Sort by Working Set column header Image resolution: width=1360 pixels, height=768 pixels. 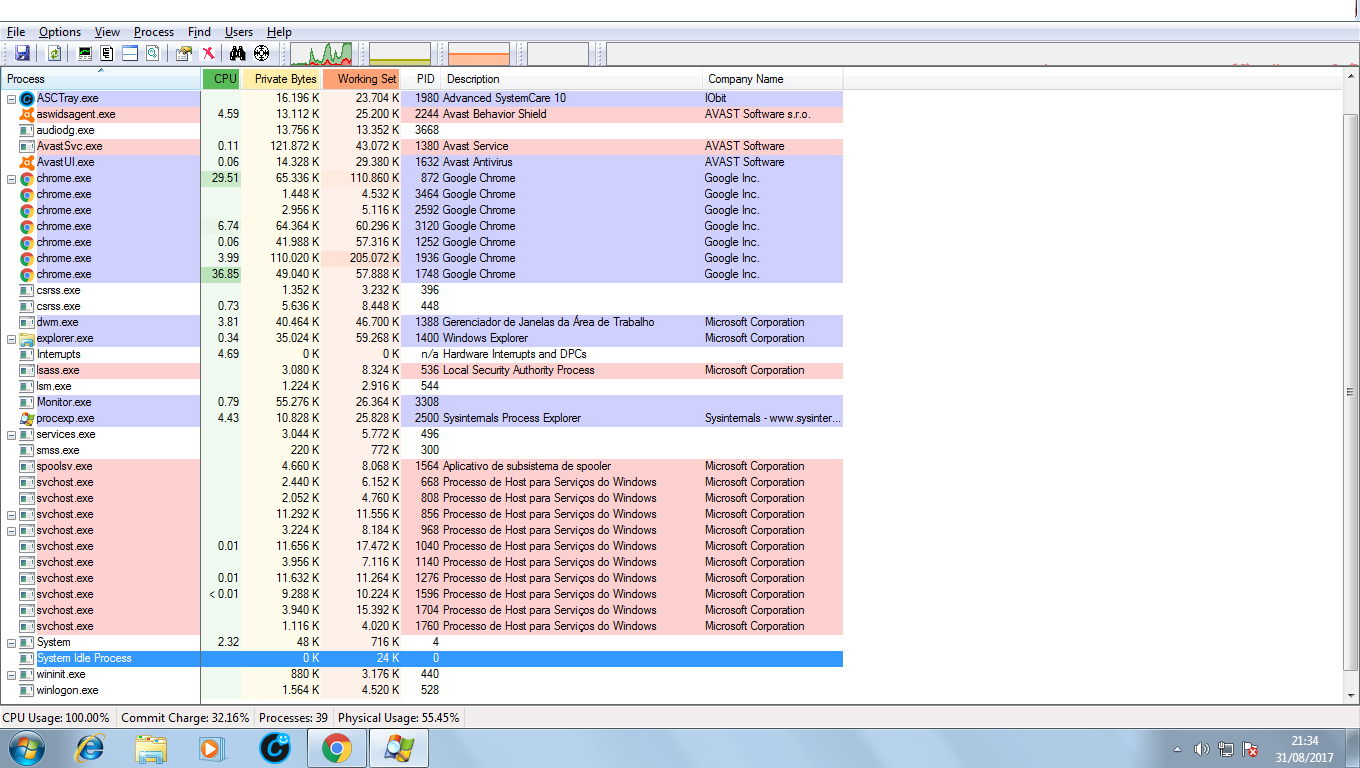point(362,79)
